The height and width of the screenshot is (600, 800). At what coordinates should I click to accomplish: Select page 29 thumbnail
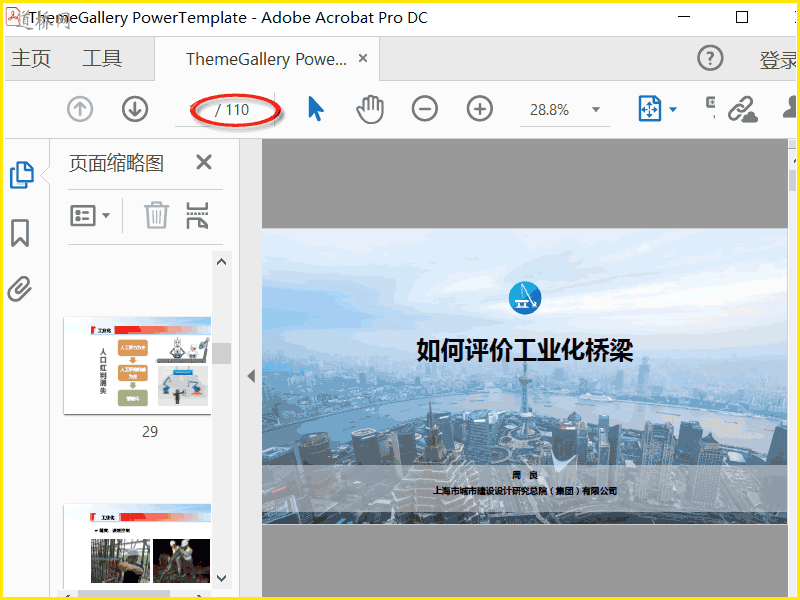(x=137, y=365)
